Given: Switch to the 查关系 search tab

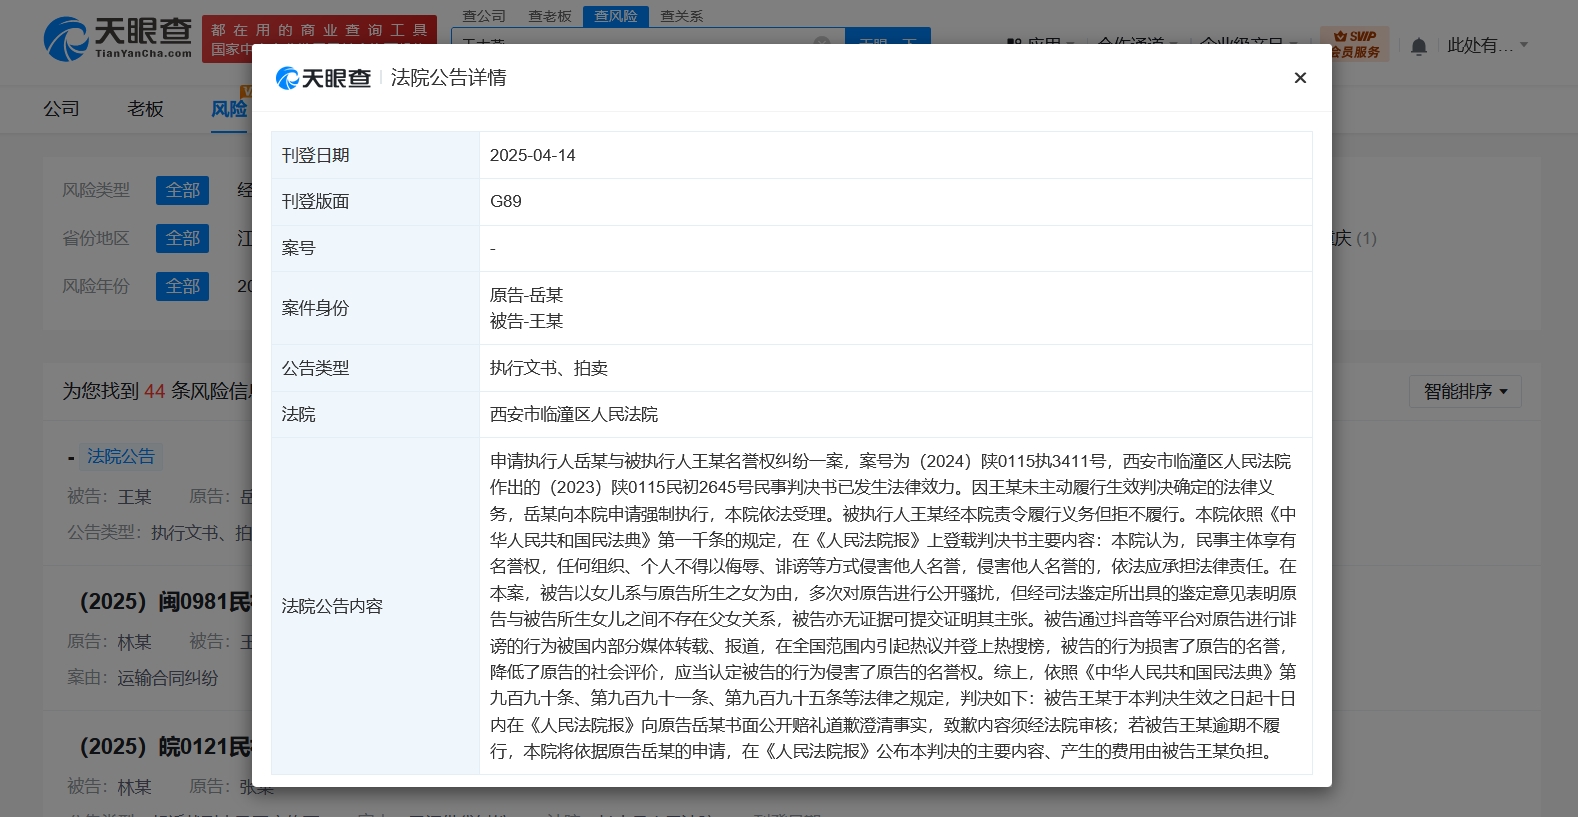Looking at the screenshot, I should (682, 16).
